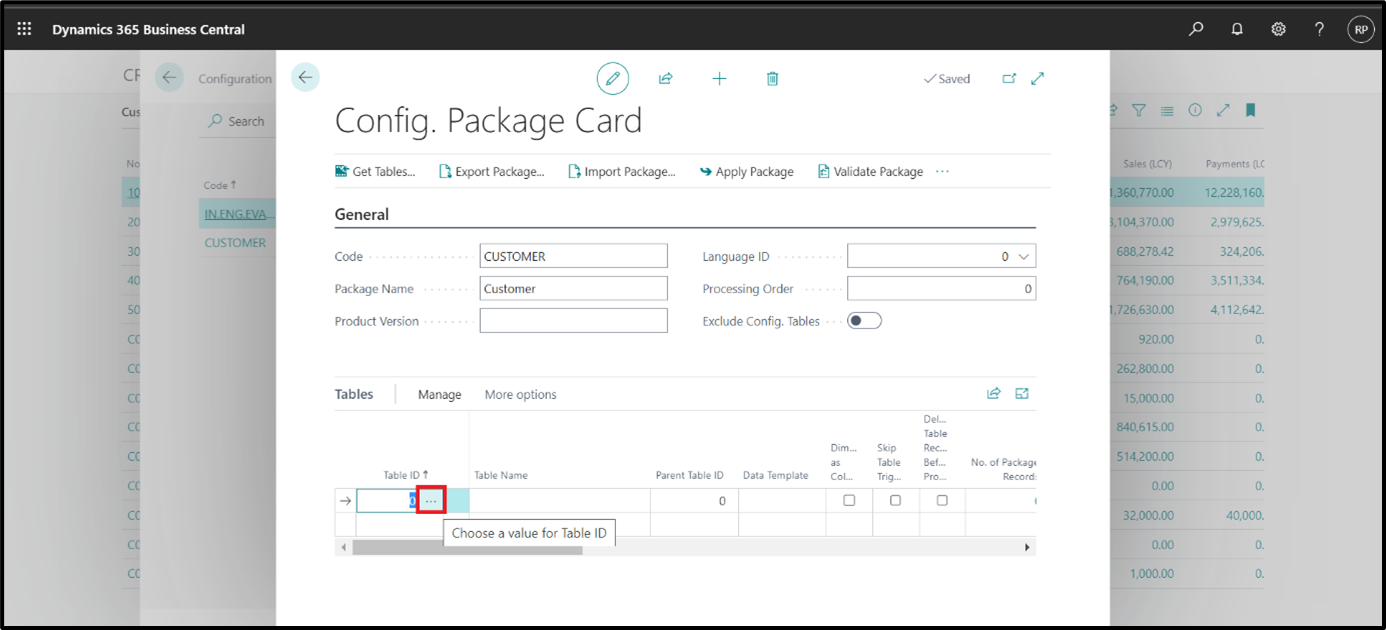Click the right arrow of the Tables scrollbar
Image resolution: width=1386 pixels, height=630 pixels.
[1027, 547]
